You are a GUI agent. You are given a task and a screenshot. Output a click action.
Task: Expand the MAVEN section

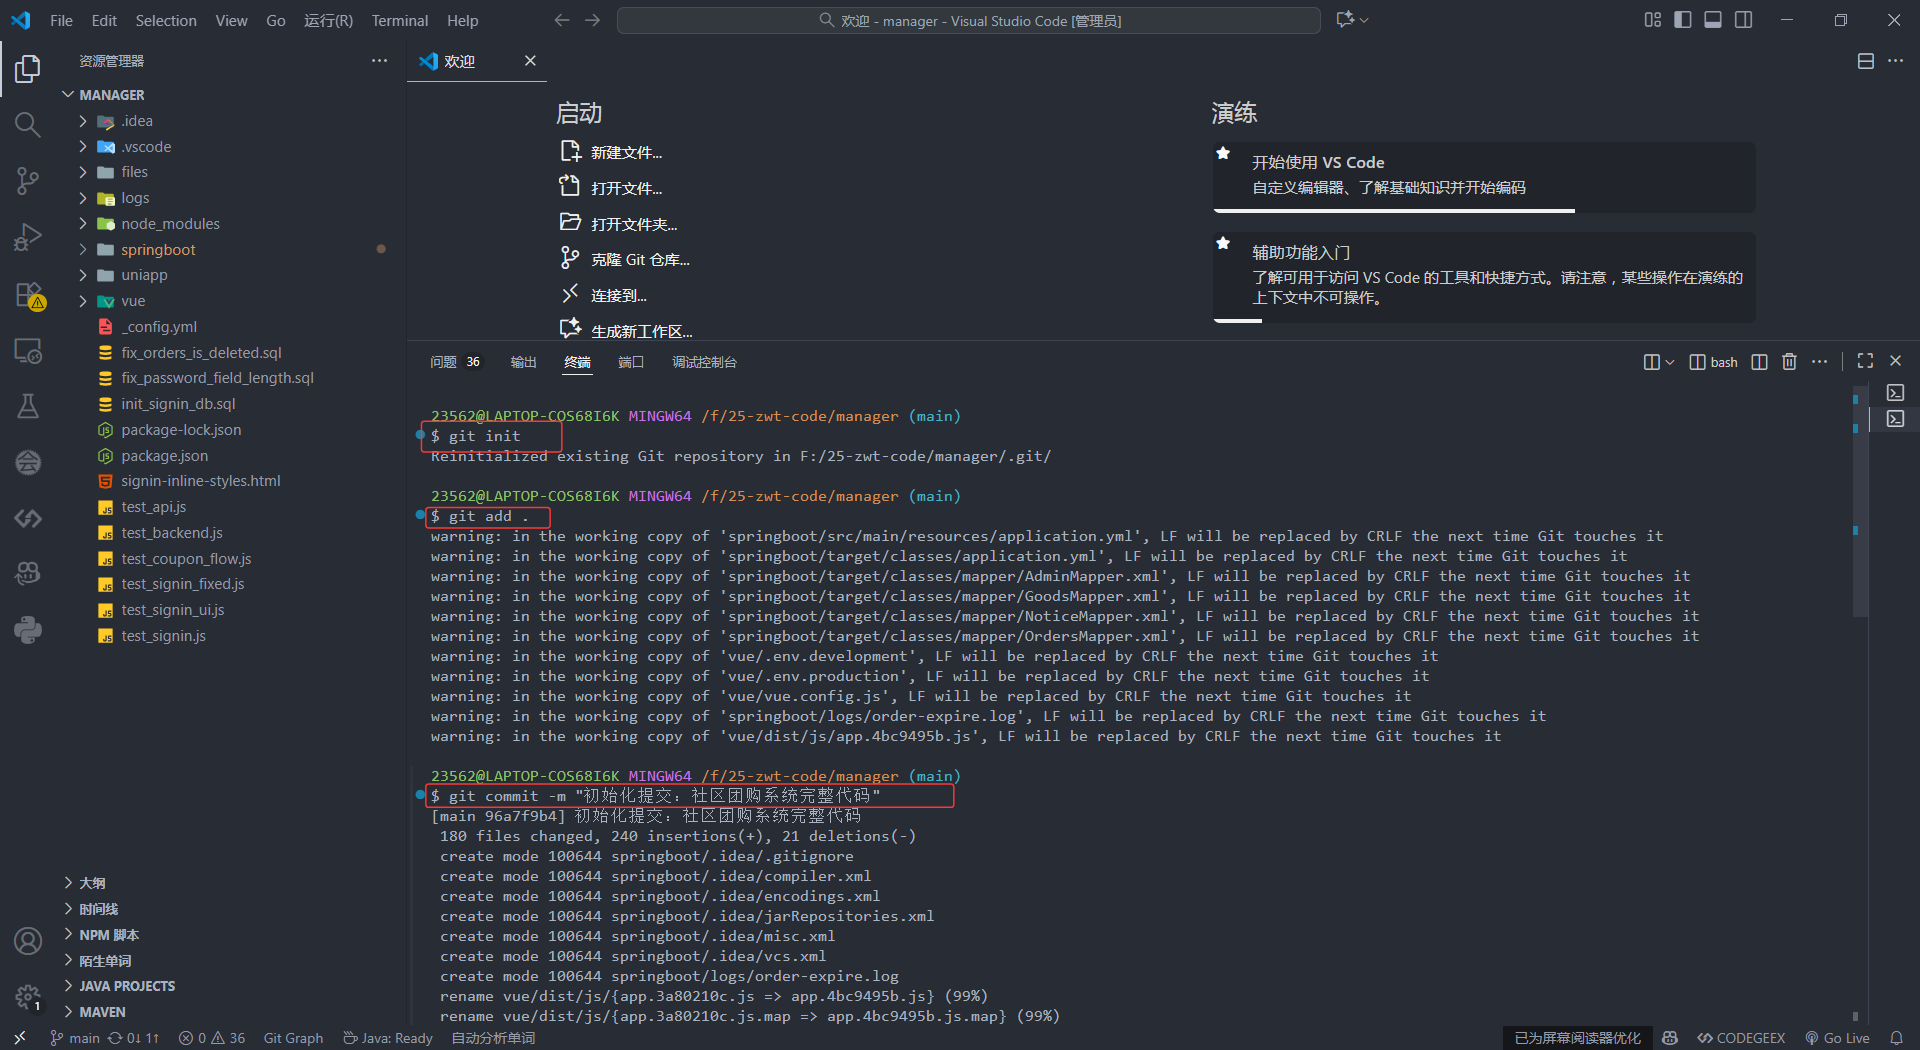click(68, 1012)
